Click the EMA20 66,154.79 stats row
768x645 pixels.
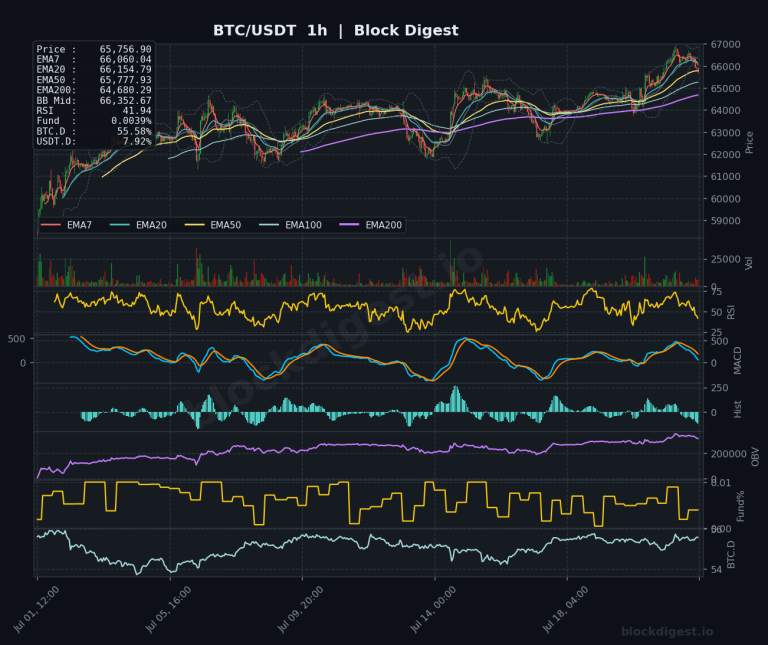[94, 70]
